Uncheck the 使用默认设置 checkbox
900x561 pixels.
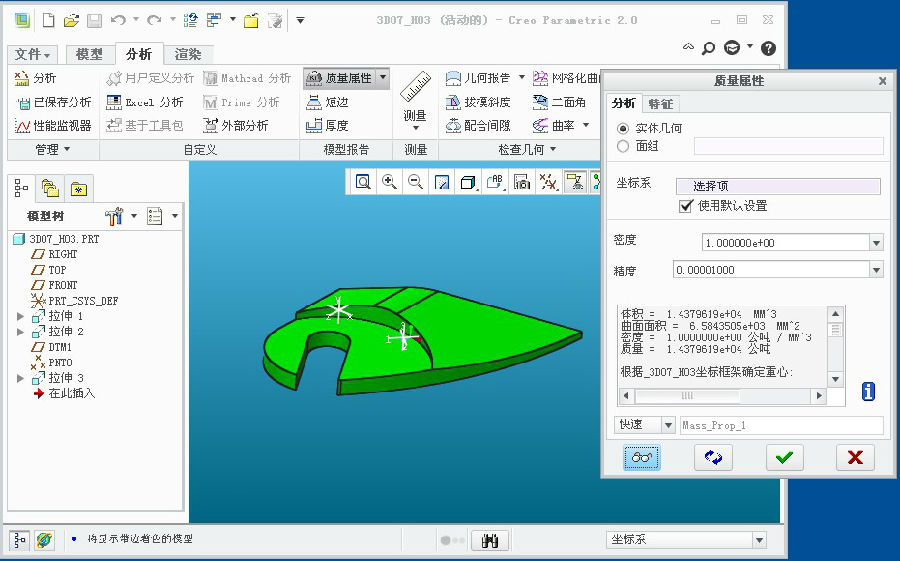pos(685,206)
